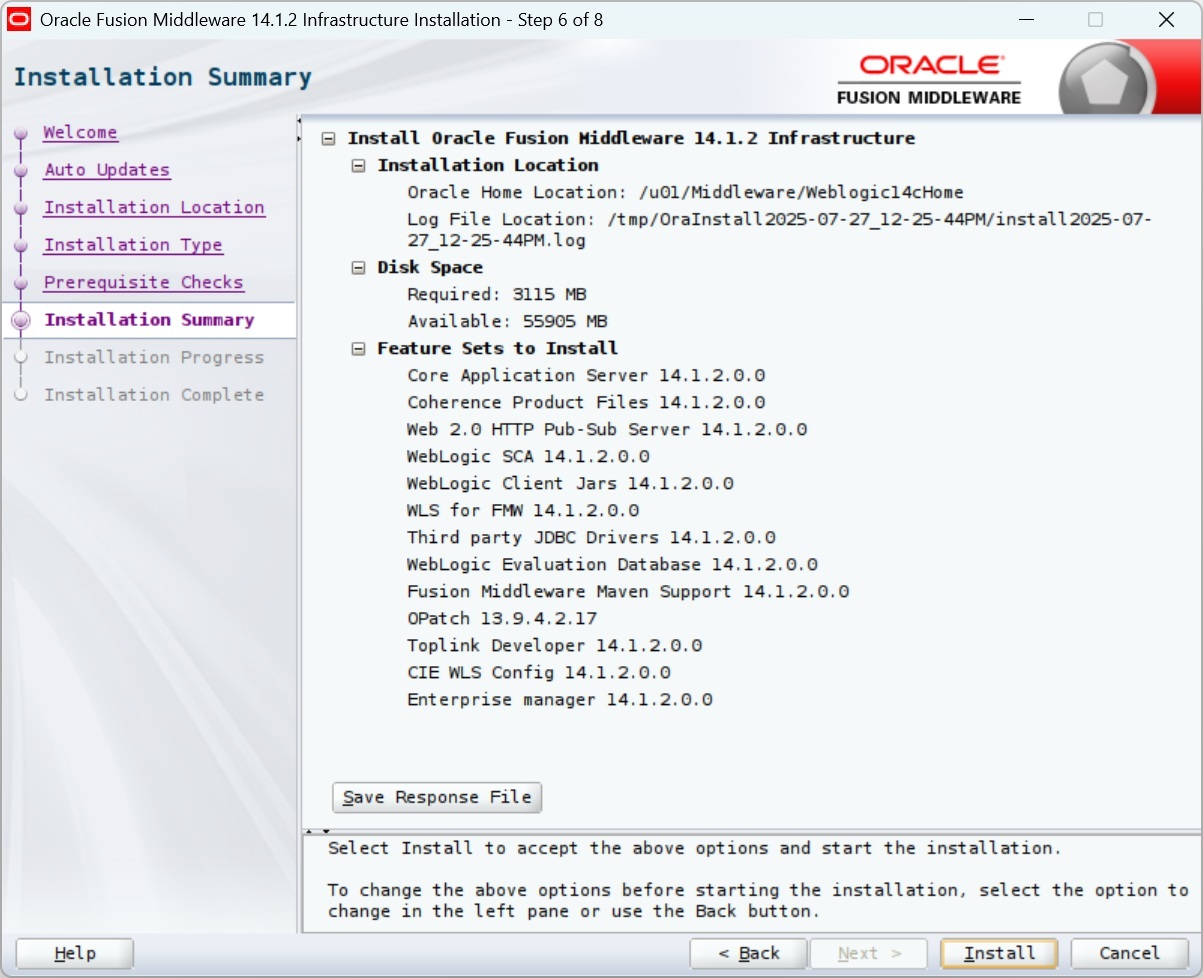Select Web 2.0 HTTP Pub-Sub Server row

[607, 430]
